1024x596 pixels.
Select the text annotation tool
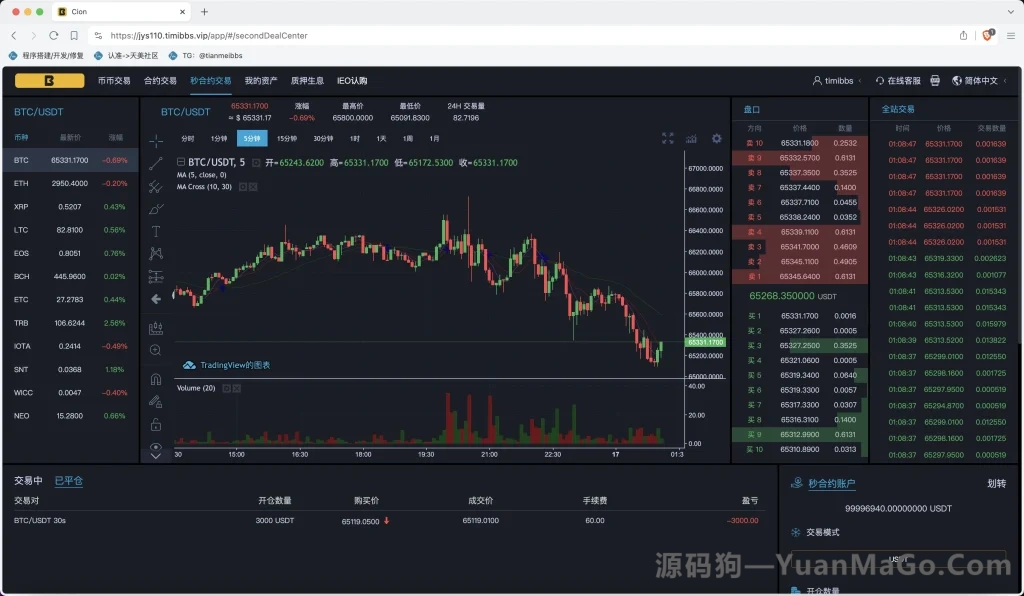tap(154, 231)
